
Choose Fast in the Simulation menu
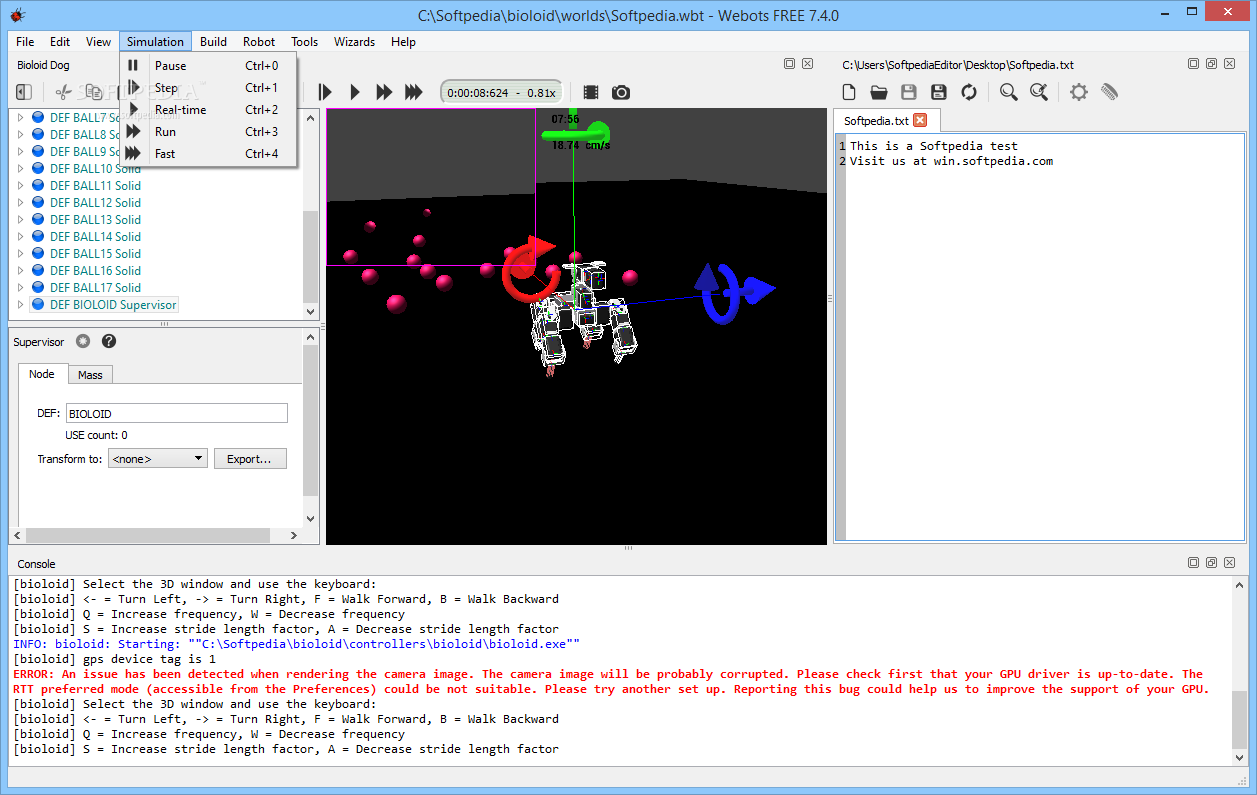point(209,154)
